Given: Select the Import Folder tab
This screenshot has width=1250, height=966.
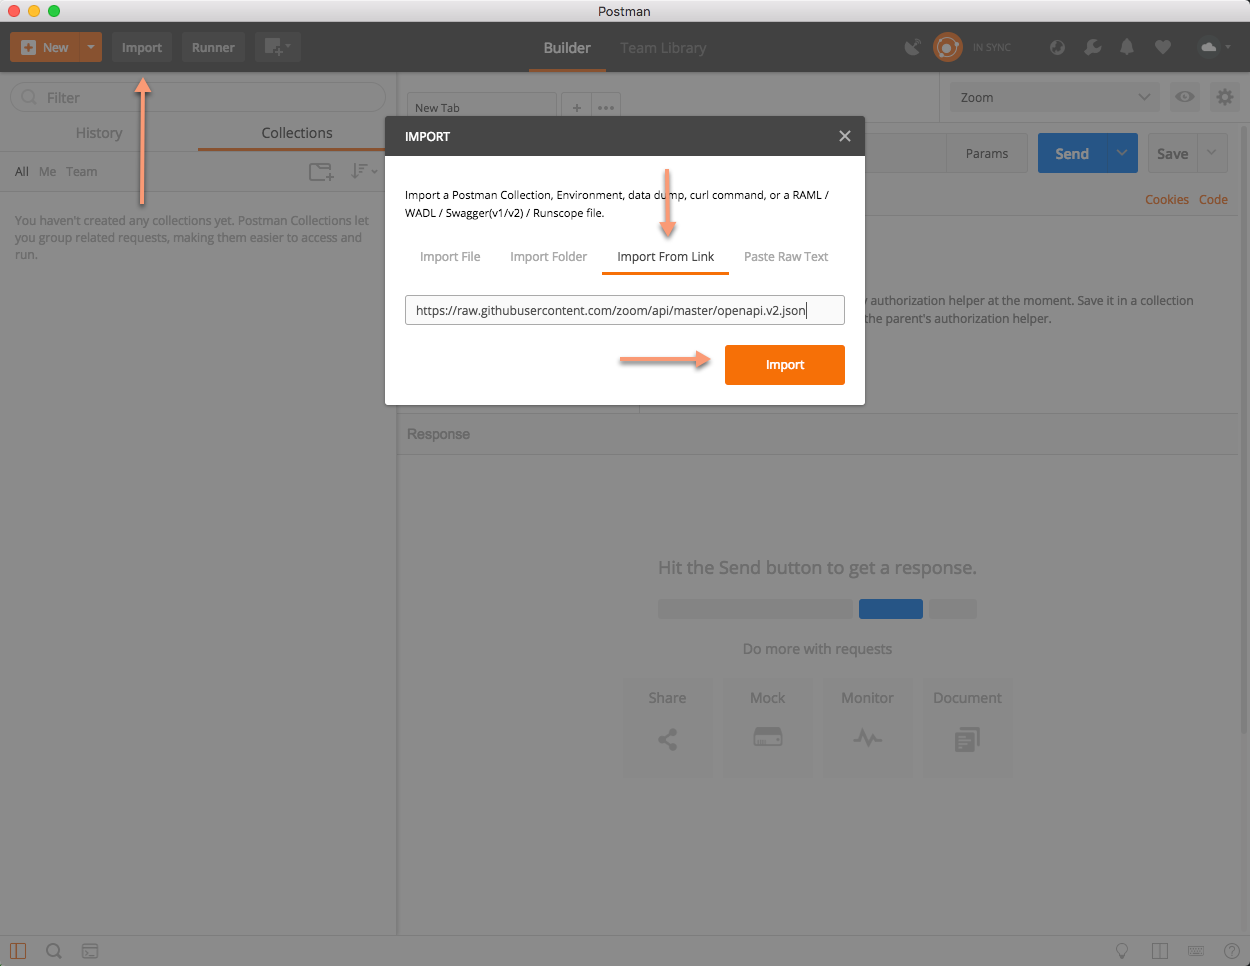Looking at the screenshot, I should (549, 257).
